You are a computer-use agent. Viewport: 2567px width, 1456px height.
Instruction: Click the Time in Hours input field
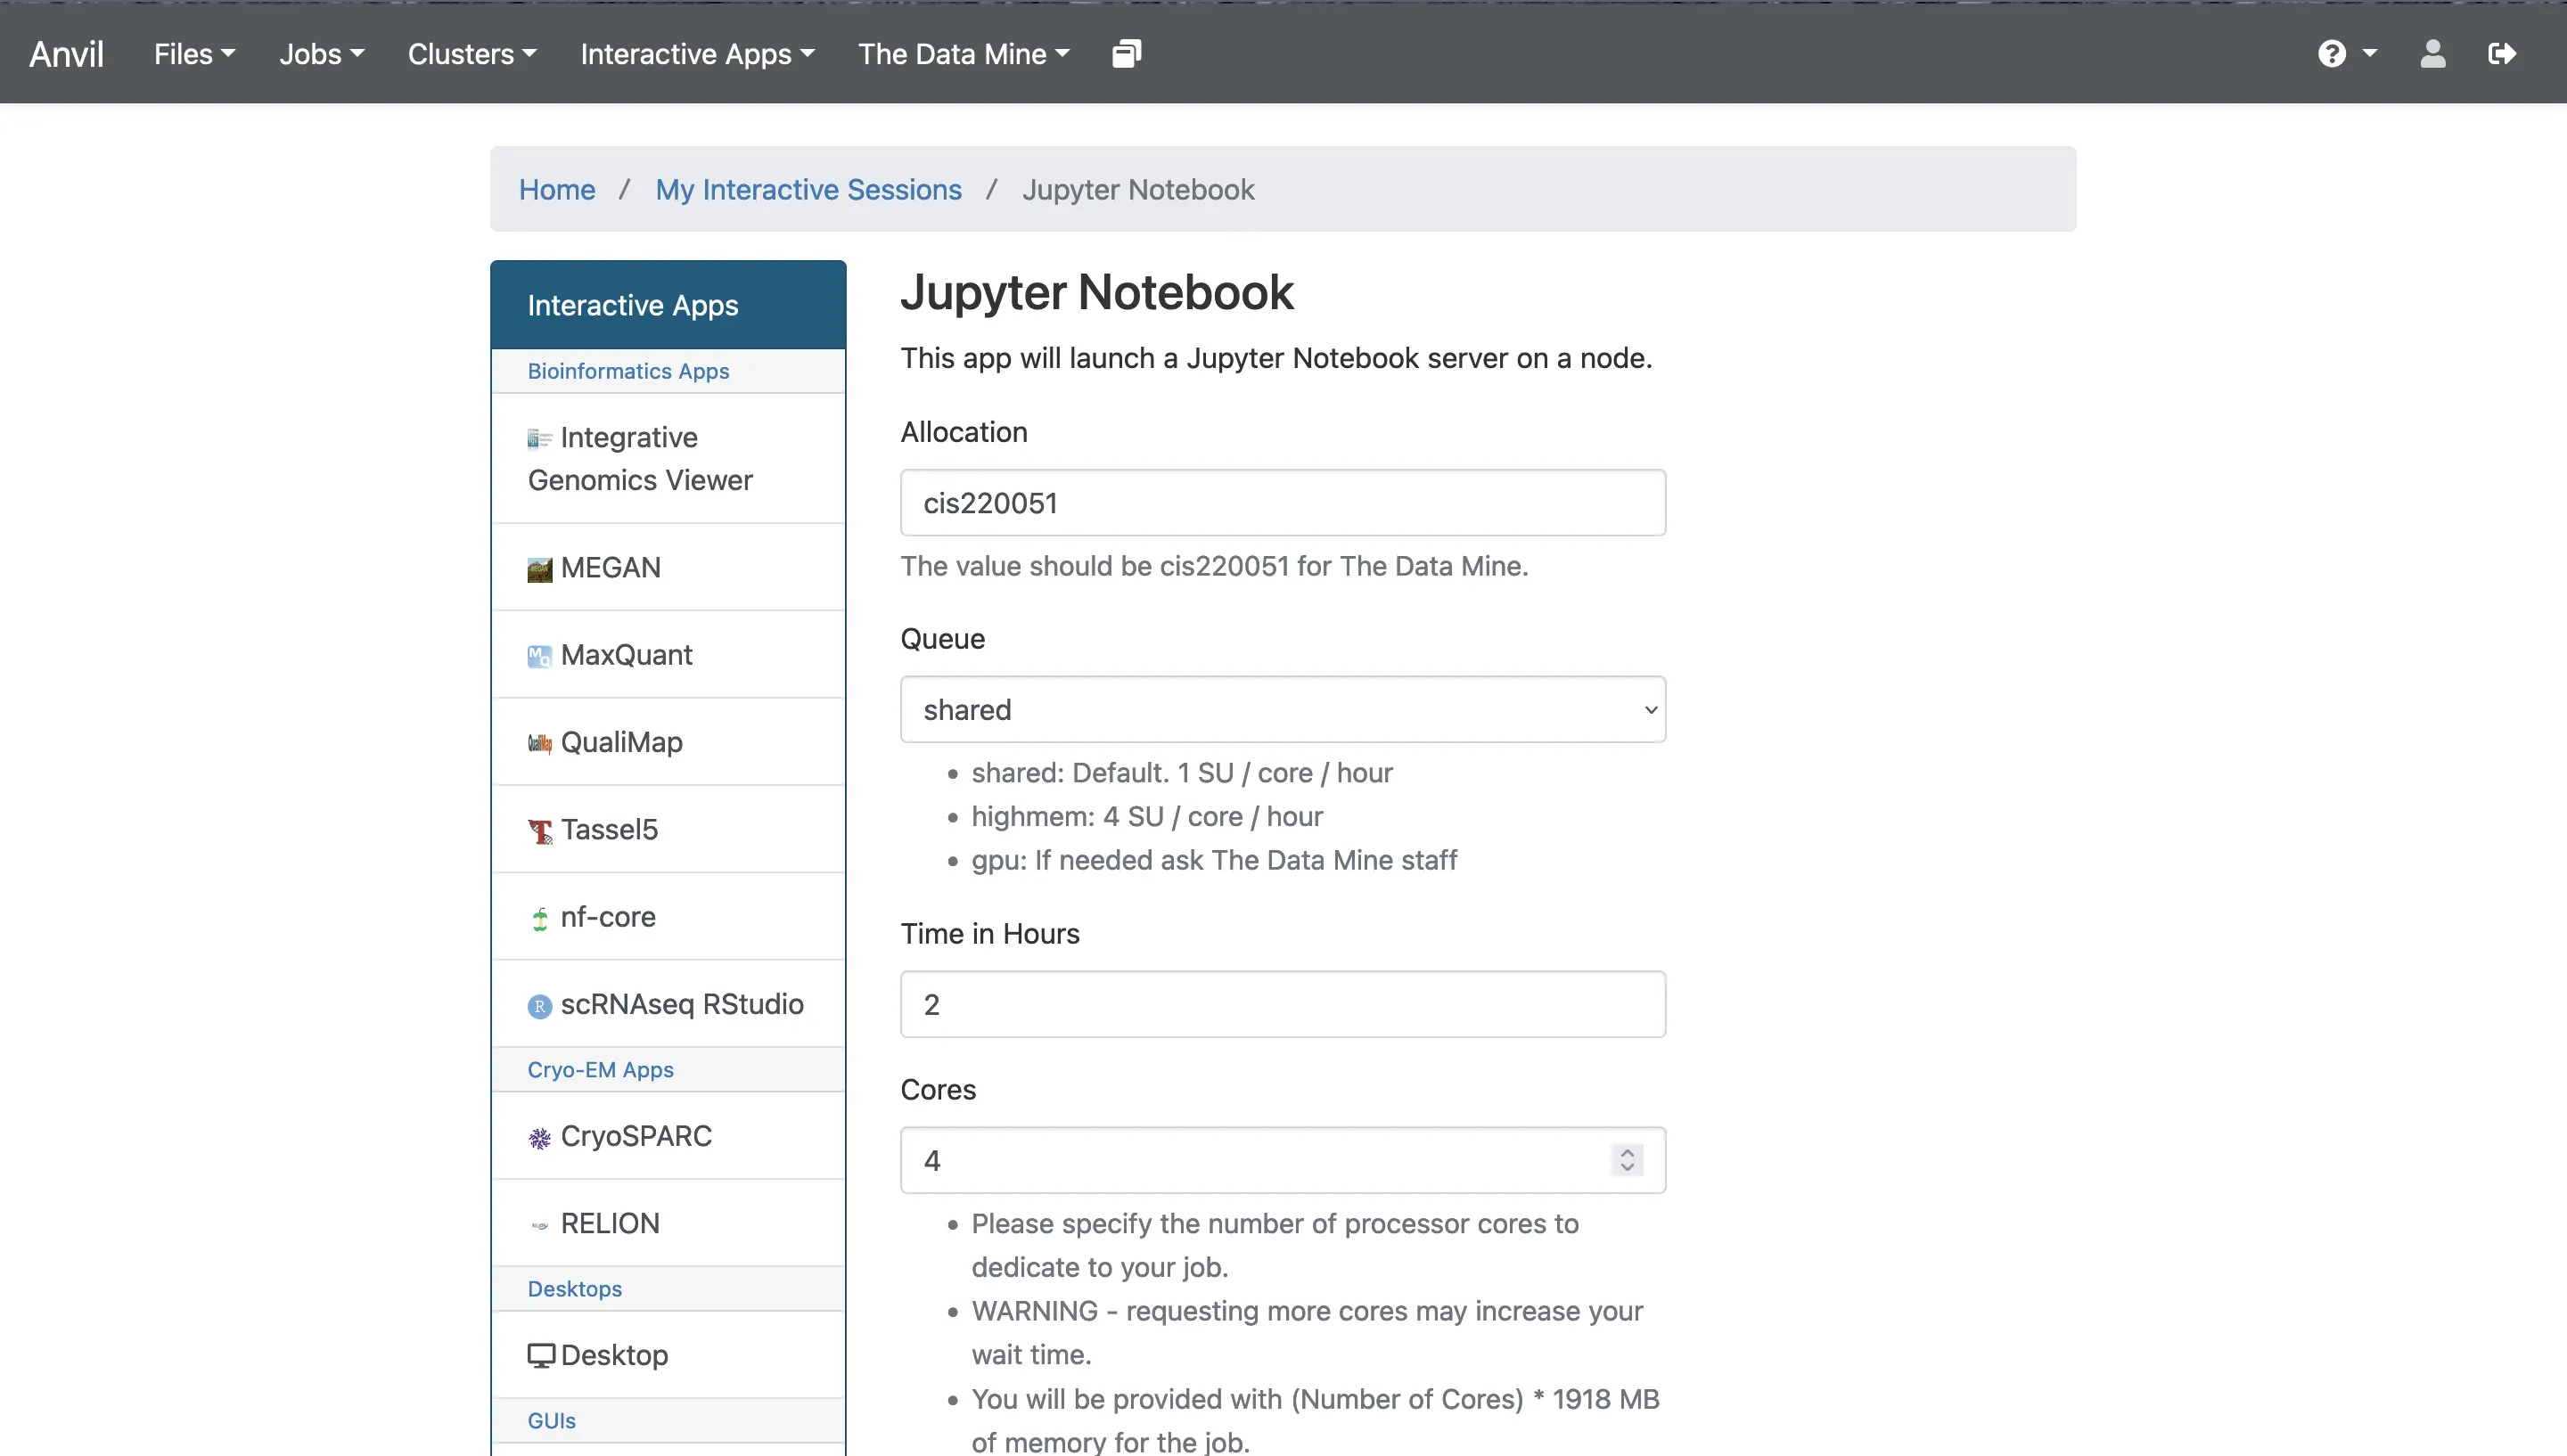tap(1282, 1003)
